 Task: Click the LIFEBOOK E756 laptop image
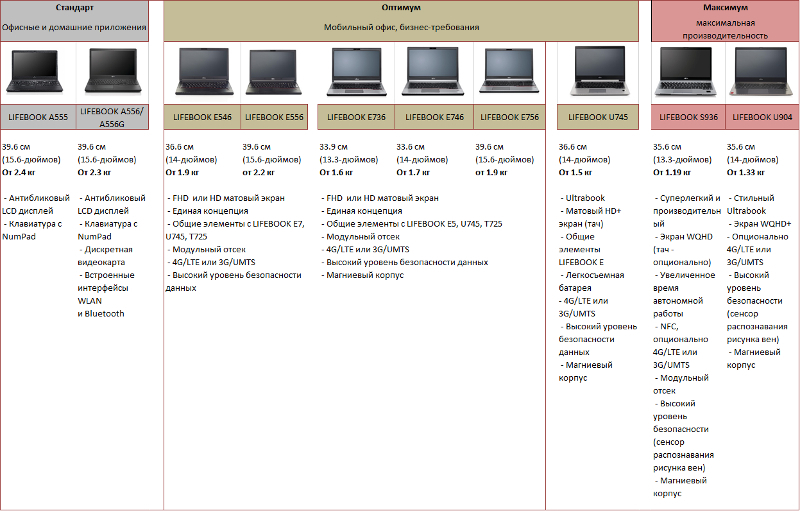(x=509, y=71)
